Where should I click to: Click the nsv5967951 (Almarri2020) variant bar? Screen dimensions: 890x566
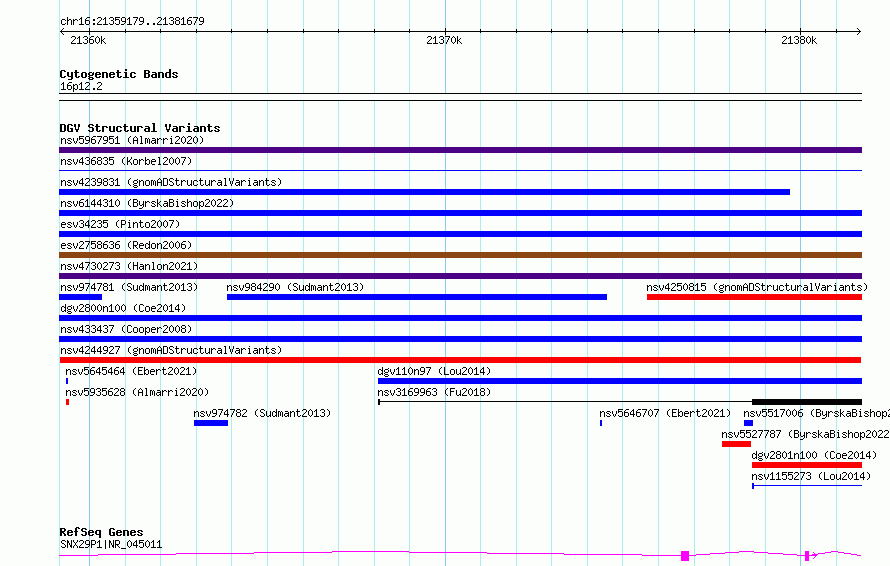coord(460,150)
